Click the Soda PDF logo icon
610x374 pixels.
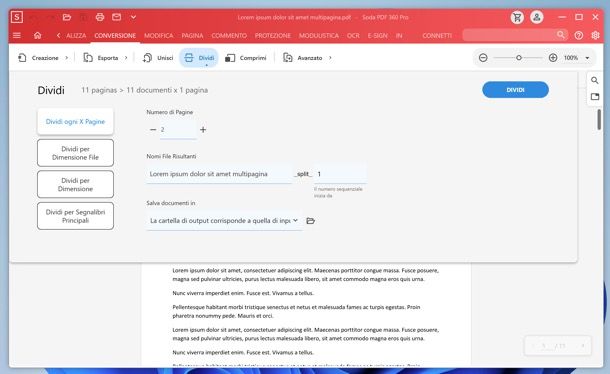click(x=17, y=17)
